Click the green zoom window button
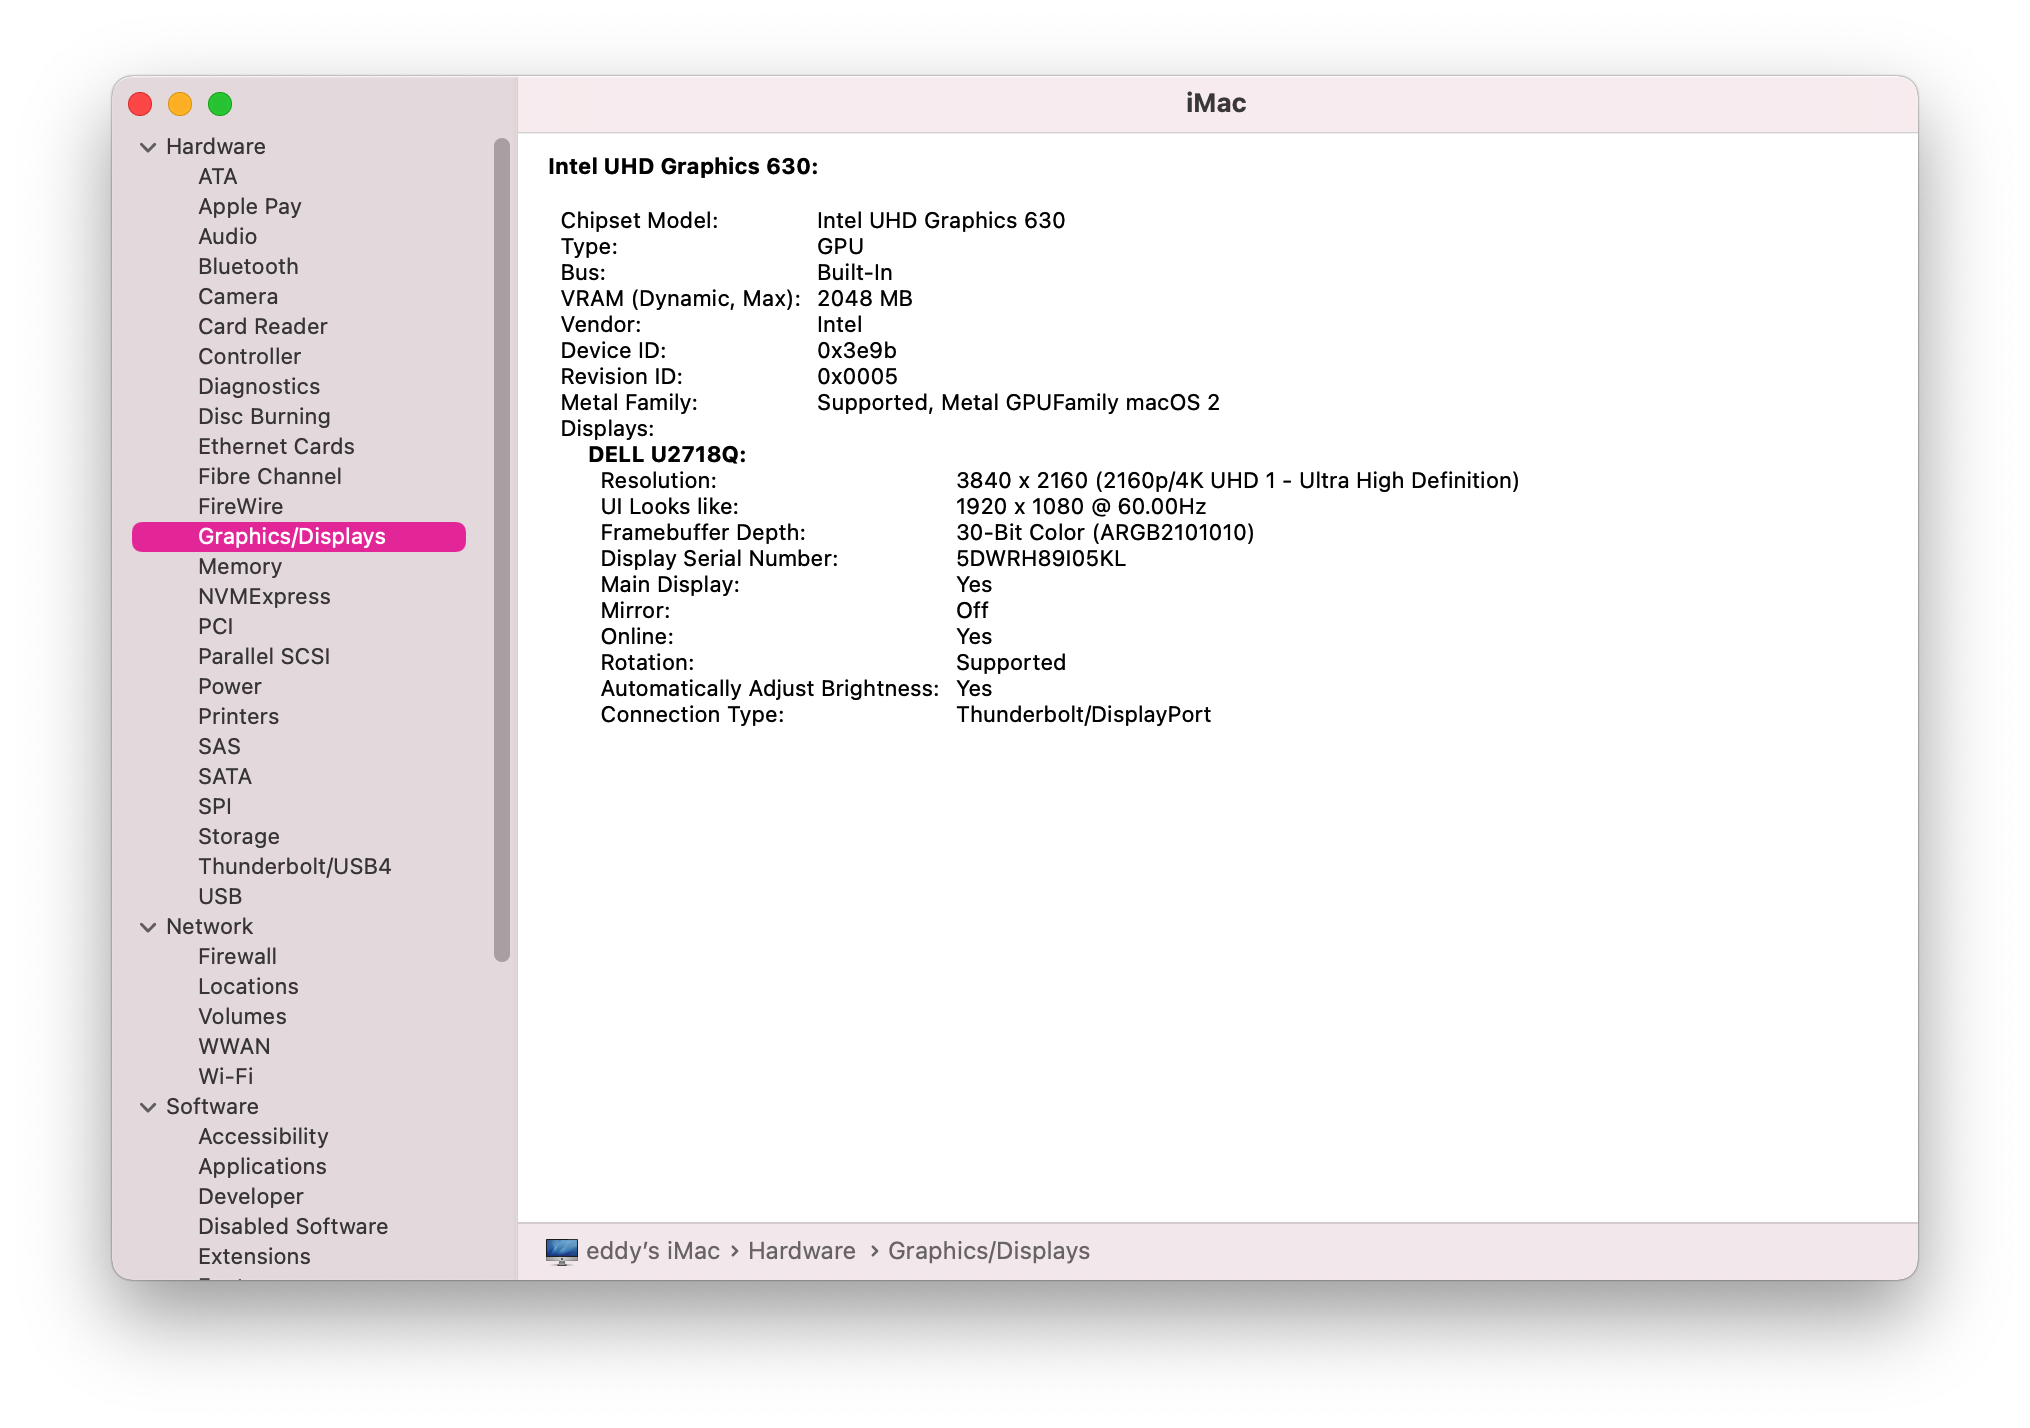 [x=220, y=104]
